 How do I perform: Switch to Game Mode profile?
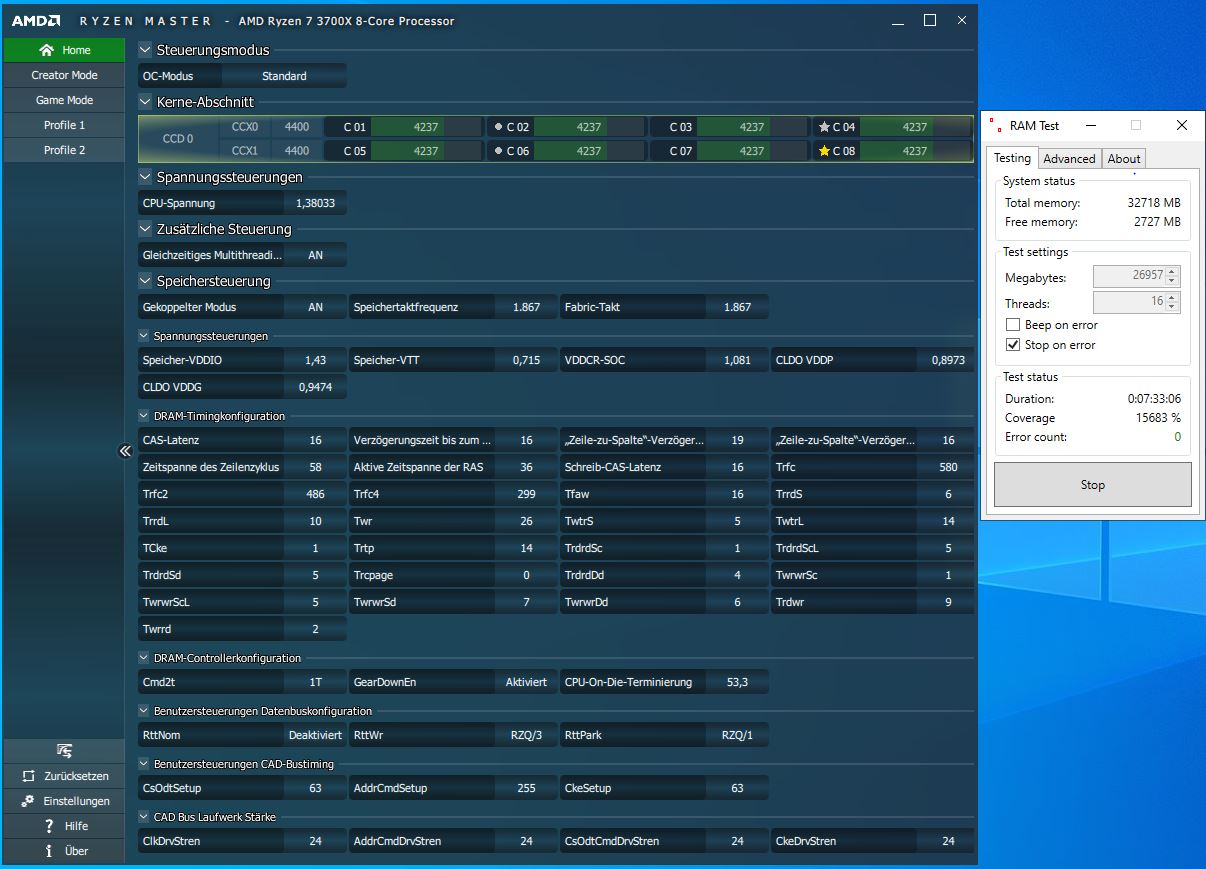(x=64, y=100)
